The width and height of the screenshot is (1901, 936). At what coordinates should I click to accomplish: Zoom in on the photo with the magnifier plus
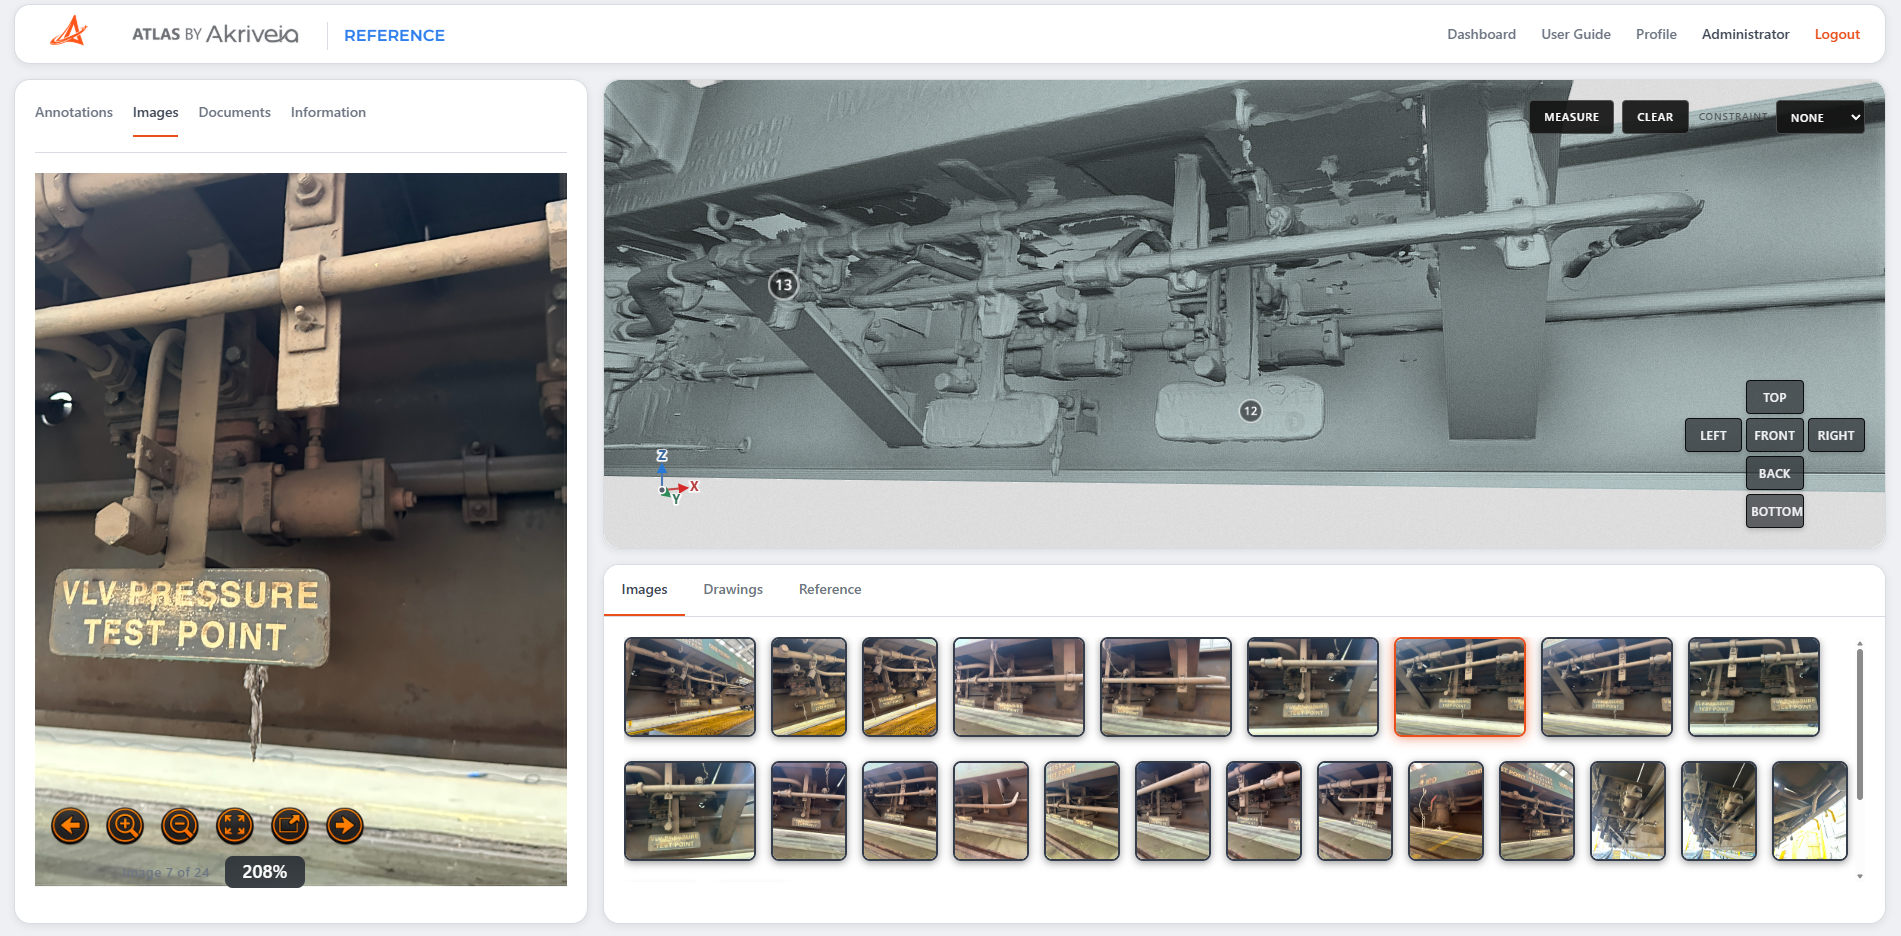(x=125, y=826)
